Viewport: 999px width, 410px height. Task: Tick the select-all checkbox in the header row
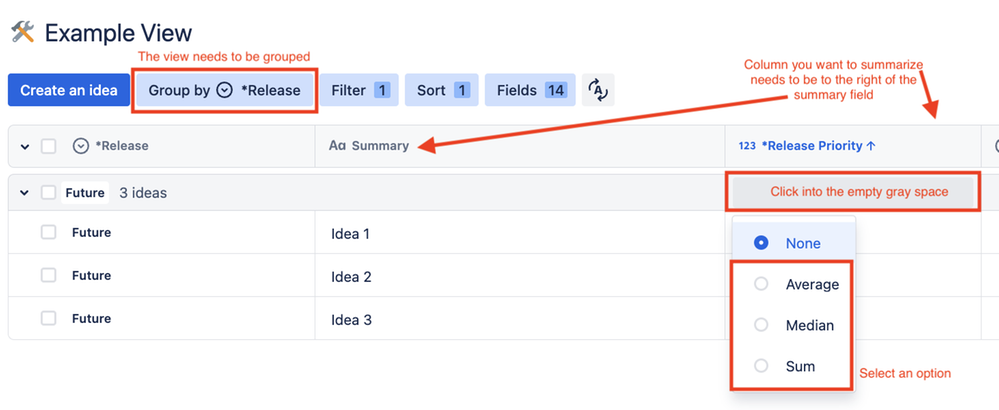(x=48, y=146)
